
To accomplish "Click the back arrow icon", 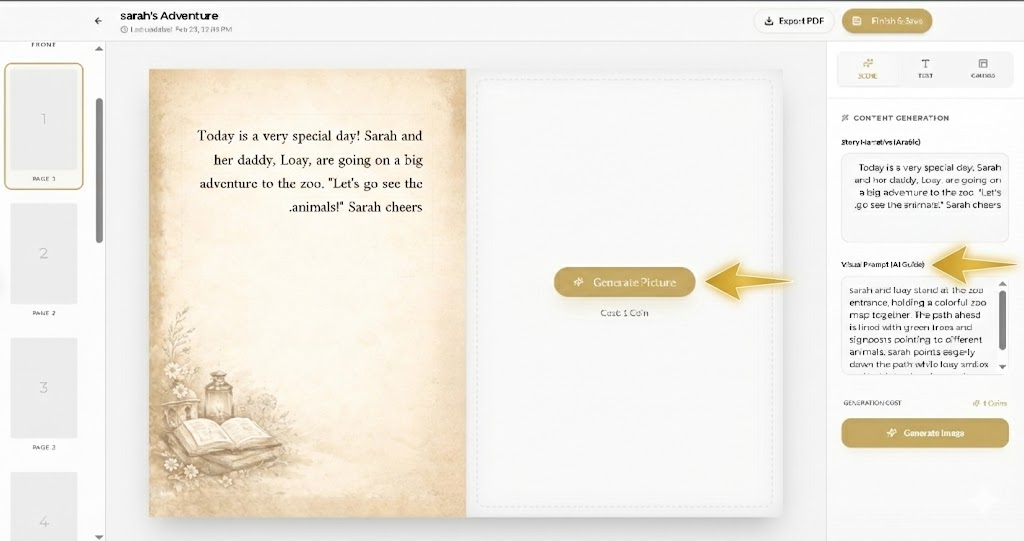I will click(x=98, y=20).
